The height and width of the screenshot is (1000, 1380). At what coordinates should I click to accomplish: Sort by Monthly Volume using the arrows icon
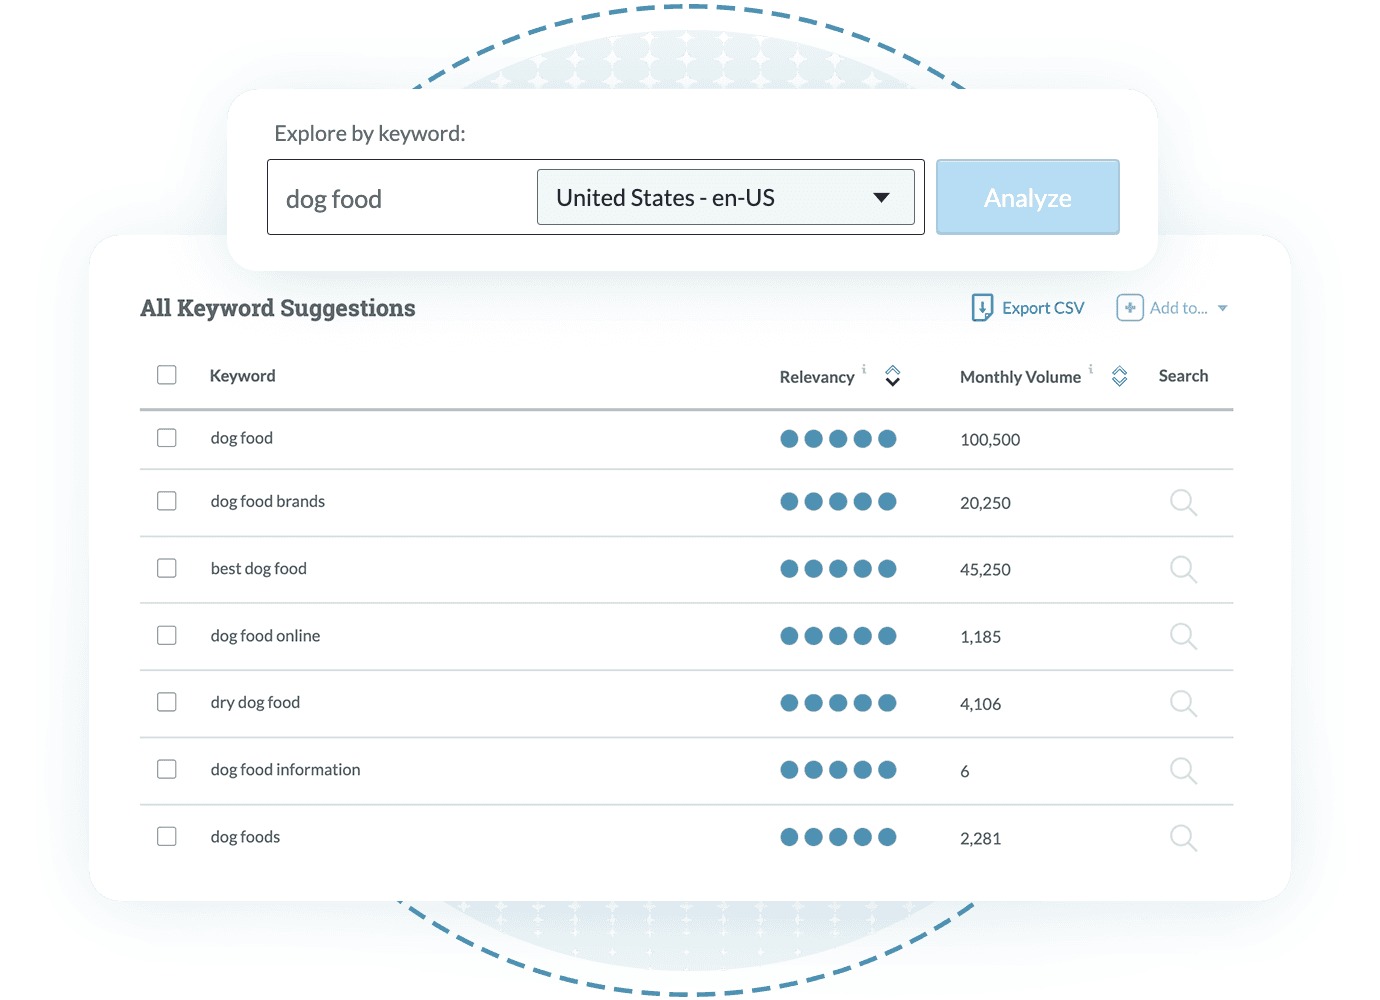1120,376
